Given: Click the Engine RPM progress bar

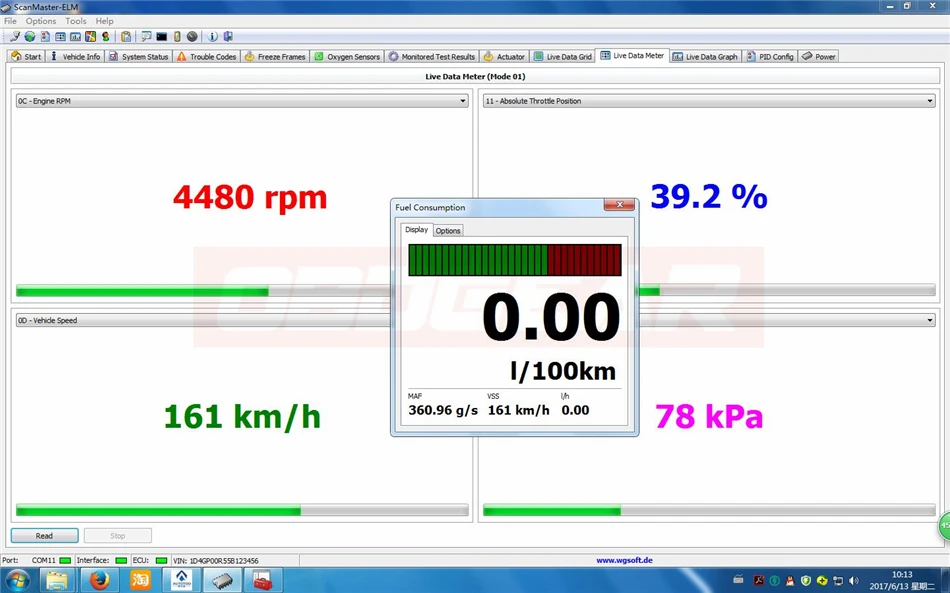Looking at the screenshot, I should click(x=203, y=291).
